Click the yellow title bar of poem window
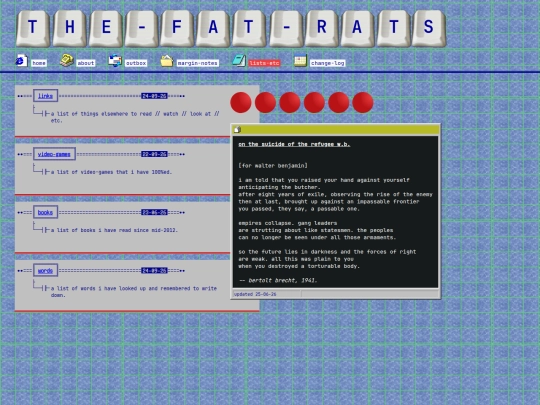Image resolution: width=540 pixels, height=405 pixels. click(x=335, y=129)
